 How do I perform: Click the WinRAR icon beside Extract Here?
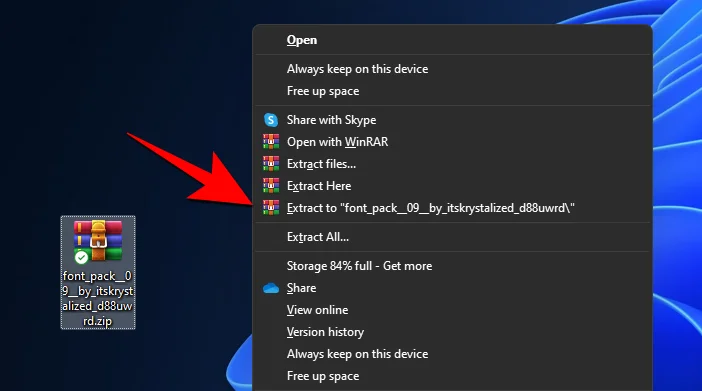point(271,186)
